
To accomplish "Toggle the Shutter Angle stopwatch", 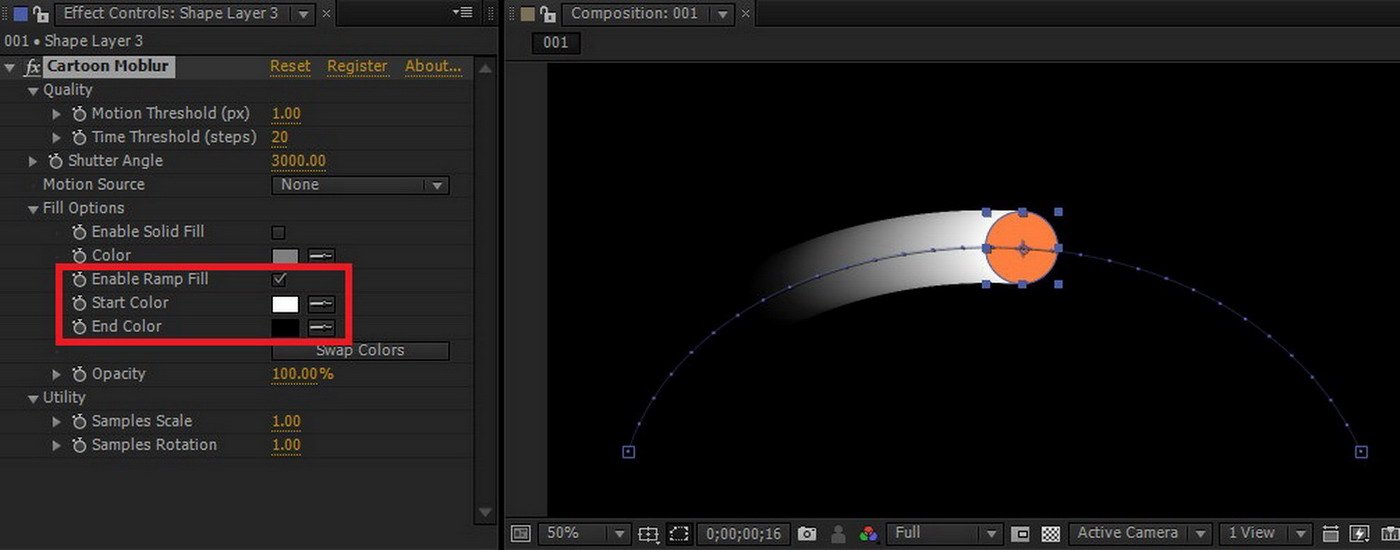I will click(x=55, y=161).
